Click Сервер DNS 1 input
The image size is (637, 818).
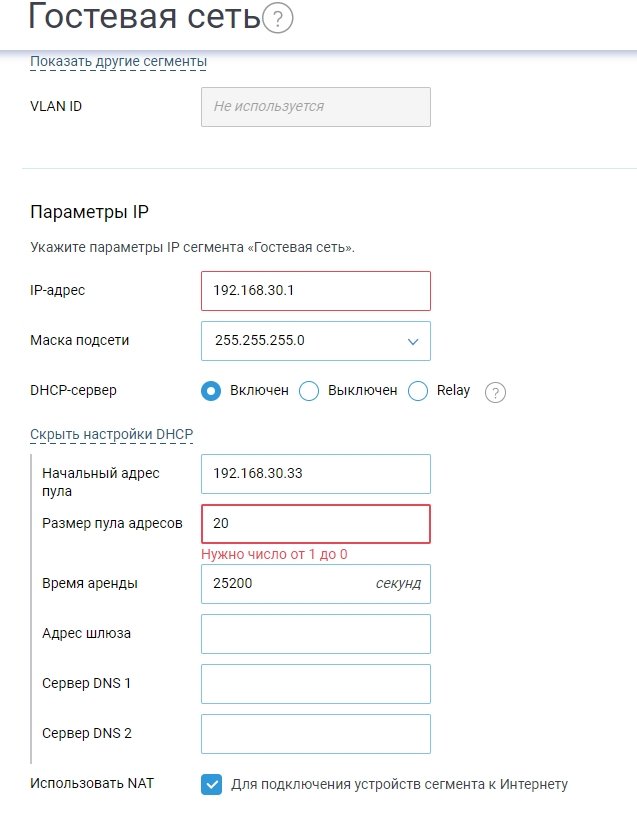(316, 684)
